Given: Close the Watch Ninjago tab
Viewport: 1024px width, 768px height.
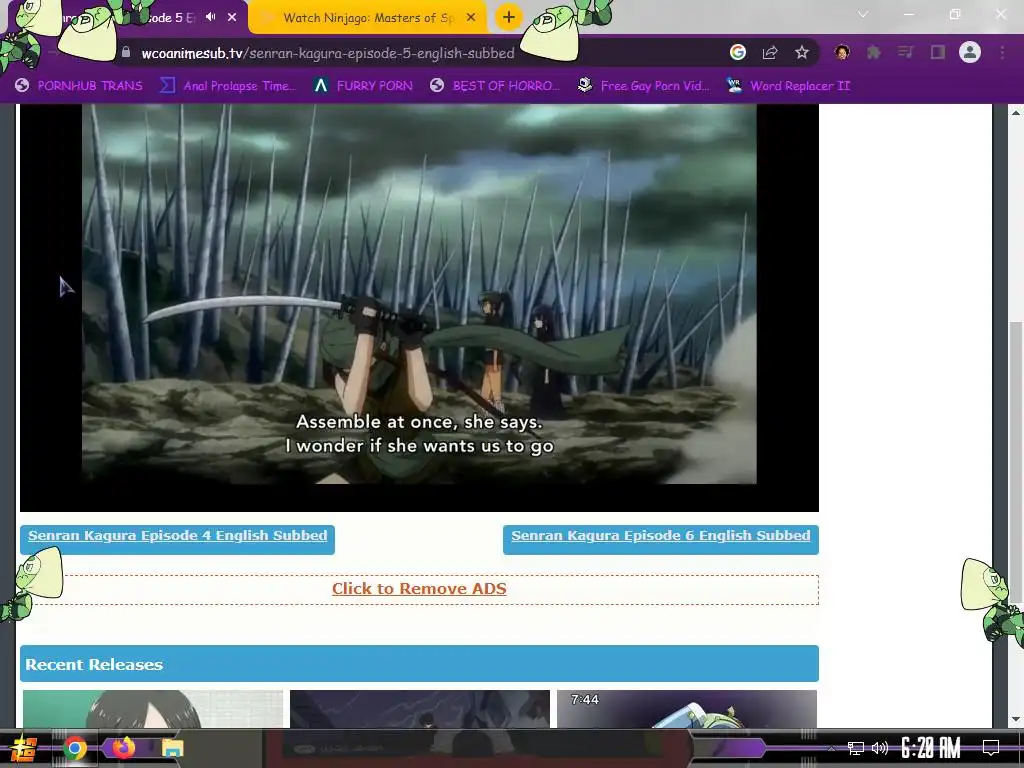Looking at the screenshot, I should pos(471,18).
